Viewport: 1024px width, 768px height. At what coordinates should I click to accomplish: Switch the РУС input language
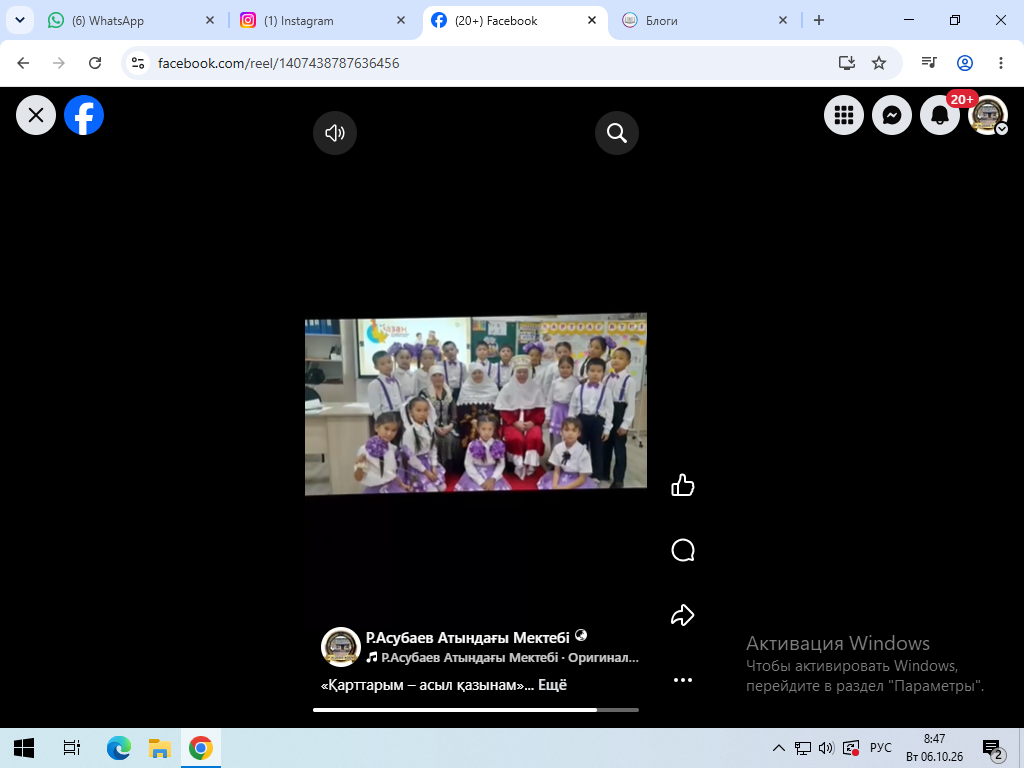(880, 748)
